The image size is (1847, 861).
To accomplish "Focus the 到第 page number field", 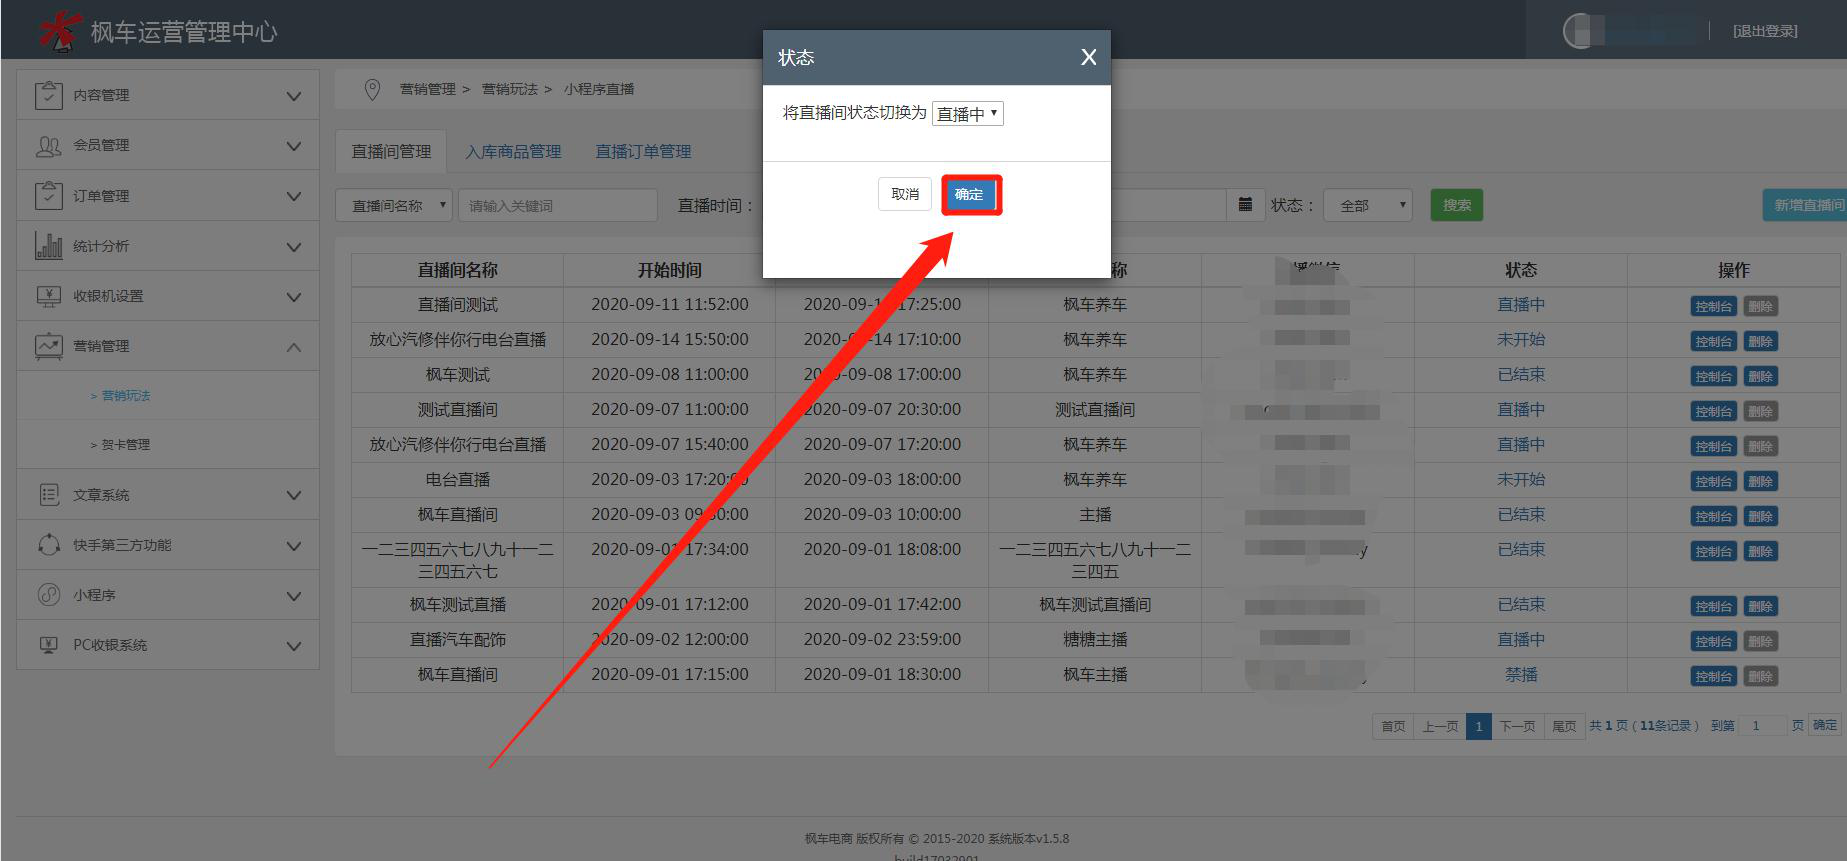I will point(1762,726).
